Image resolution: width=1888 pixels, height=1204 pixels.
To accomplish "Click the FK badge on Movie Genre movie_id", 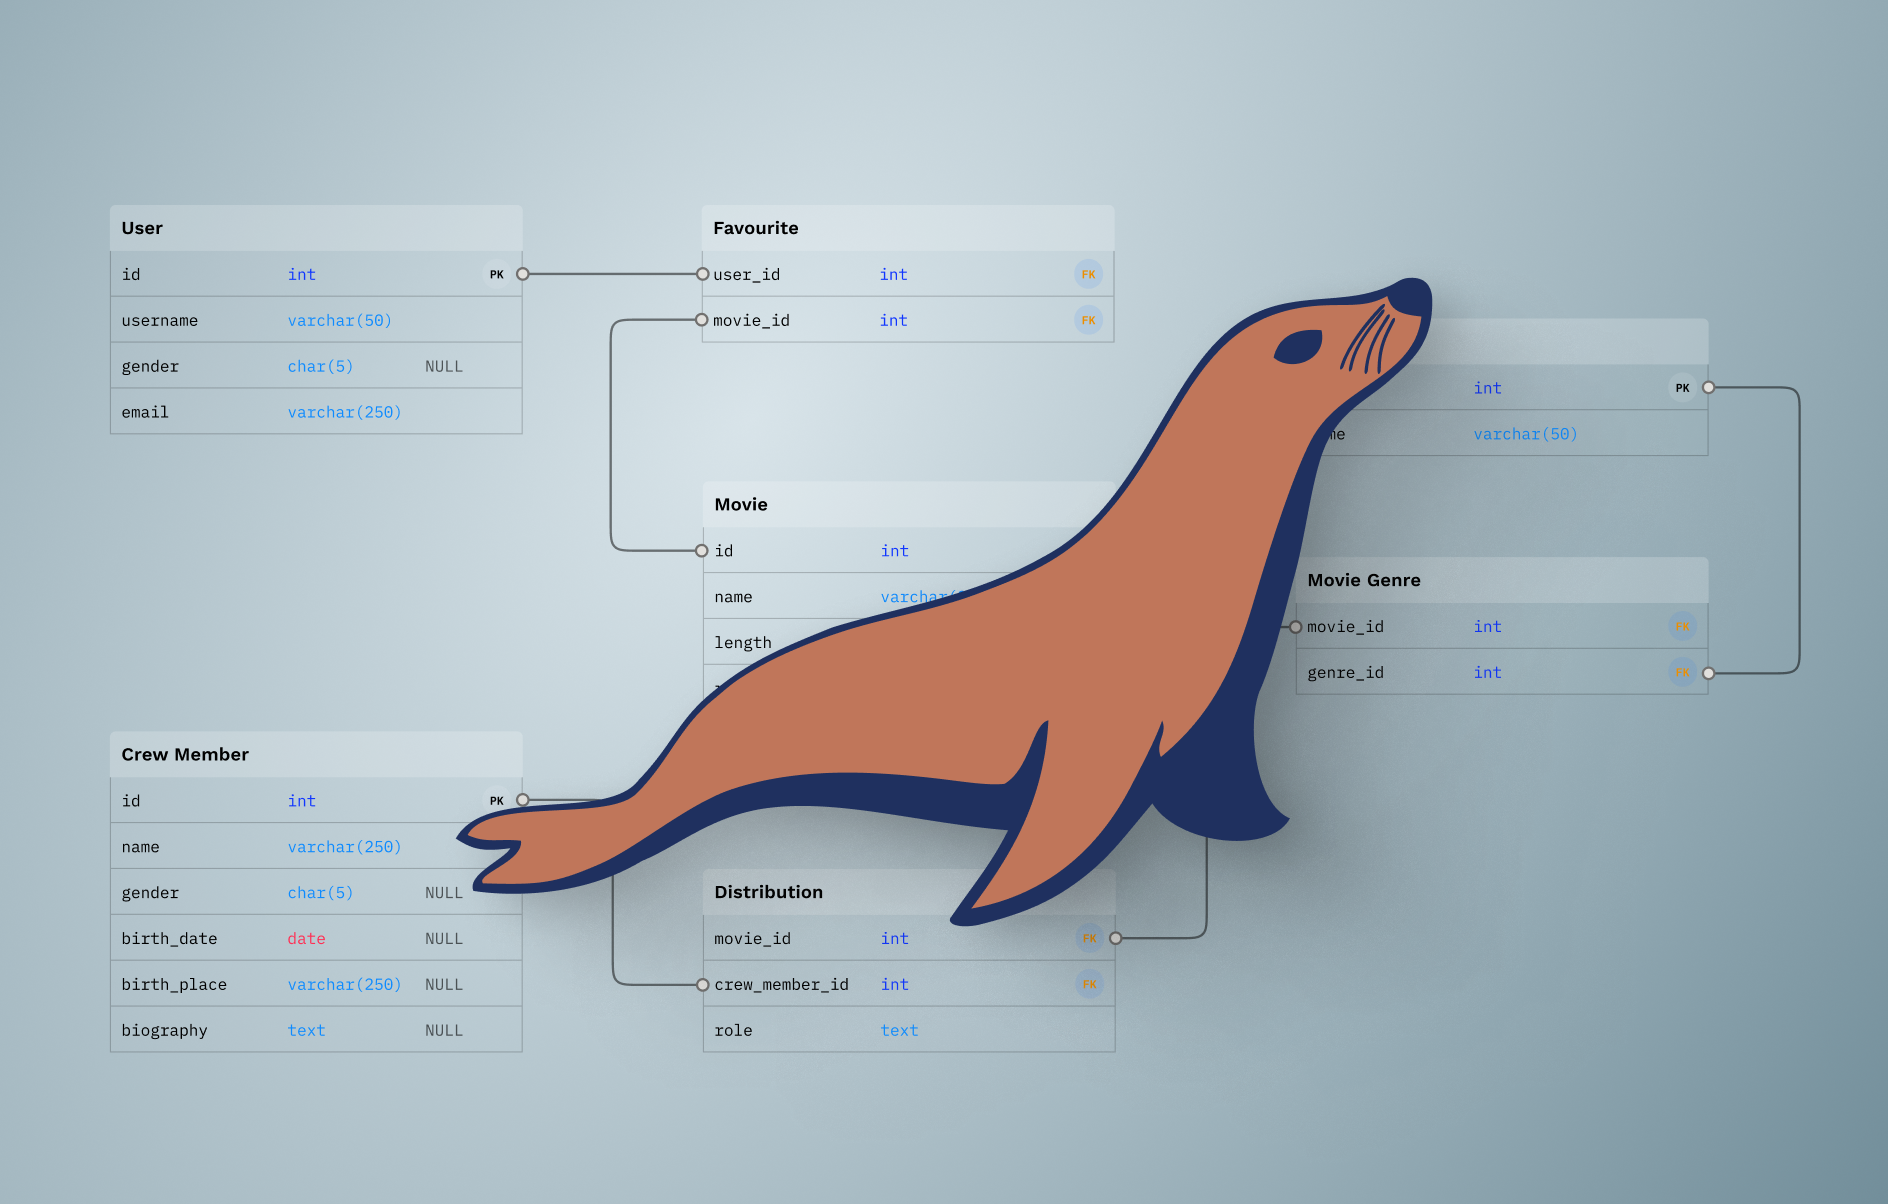I will [x=1683, y=626].
